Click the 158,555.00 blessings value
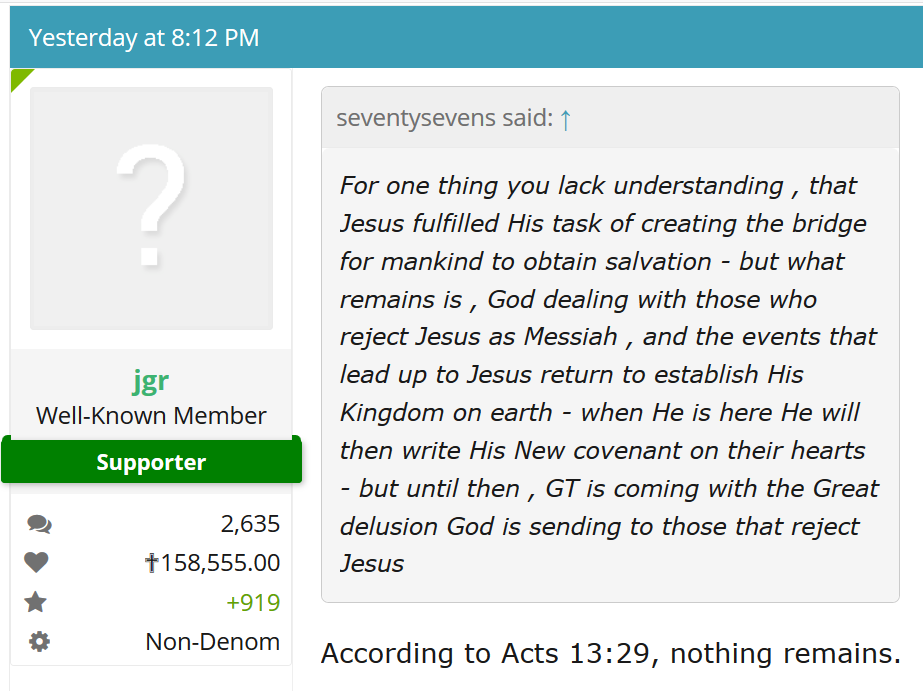This screenshot has width=923, height=691. point(220,563)
